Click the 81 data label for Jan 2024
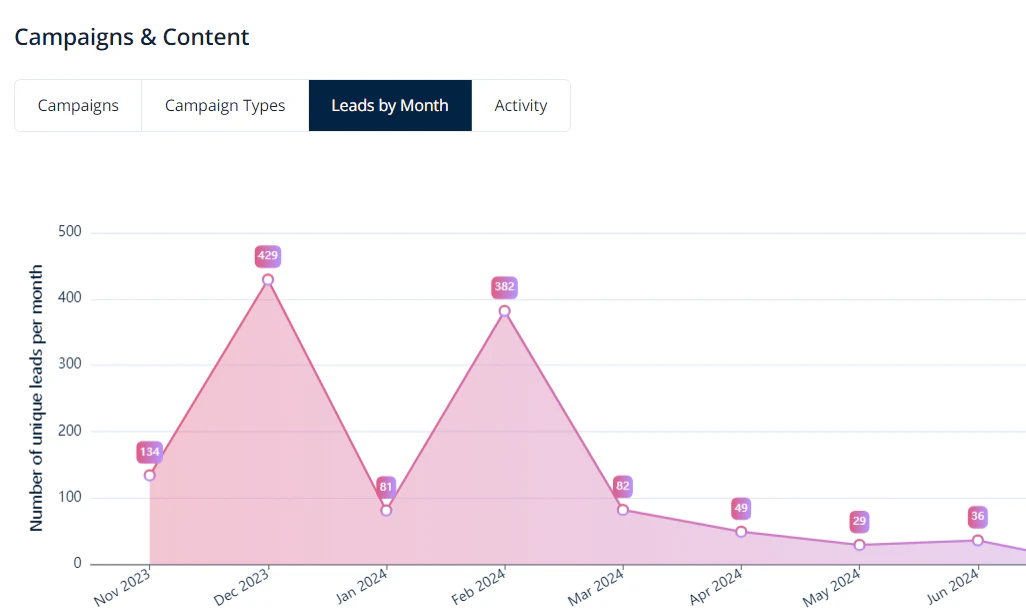This screenshot has height=616, width=1026. (x=385, y=488)
